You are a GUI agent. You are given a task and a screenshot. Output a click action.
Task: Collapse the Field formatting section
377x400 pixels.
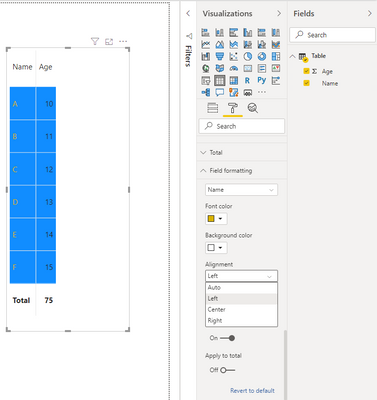tap(242, 171)
